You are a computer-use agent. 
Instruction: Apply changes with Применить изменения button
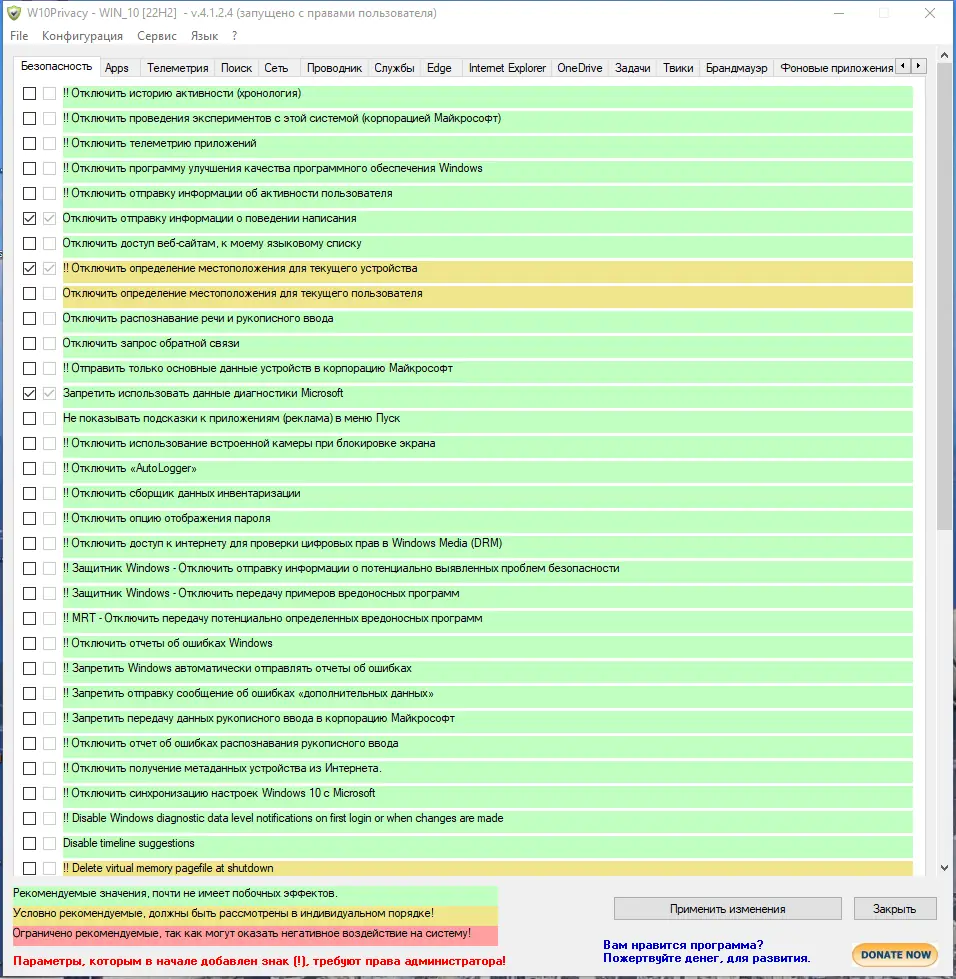coord(727,908)
